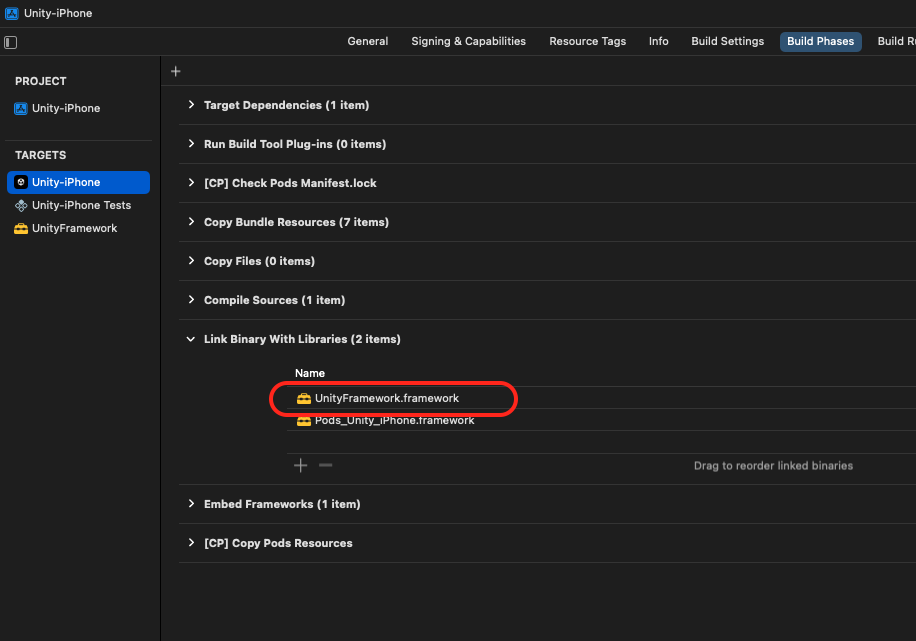Image resolution: width=916 pixels, height=641 pixels.
Task: Open the Build Settings tab
Action: pos(727,41)
